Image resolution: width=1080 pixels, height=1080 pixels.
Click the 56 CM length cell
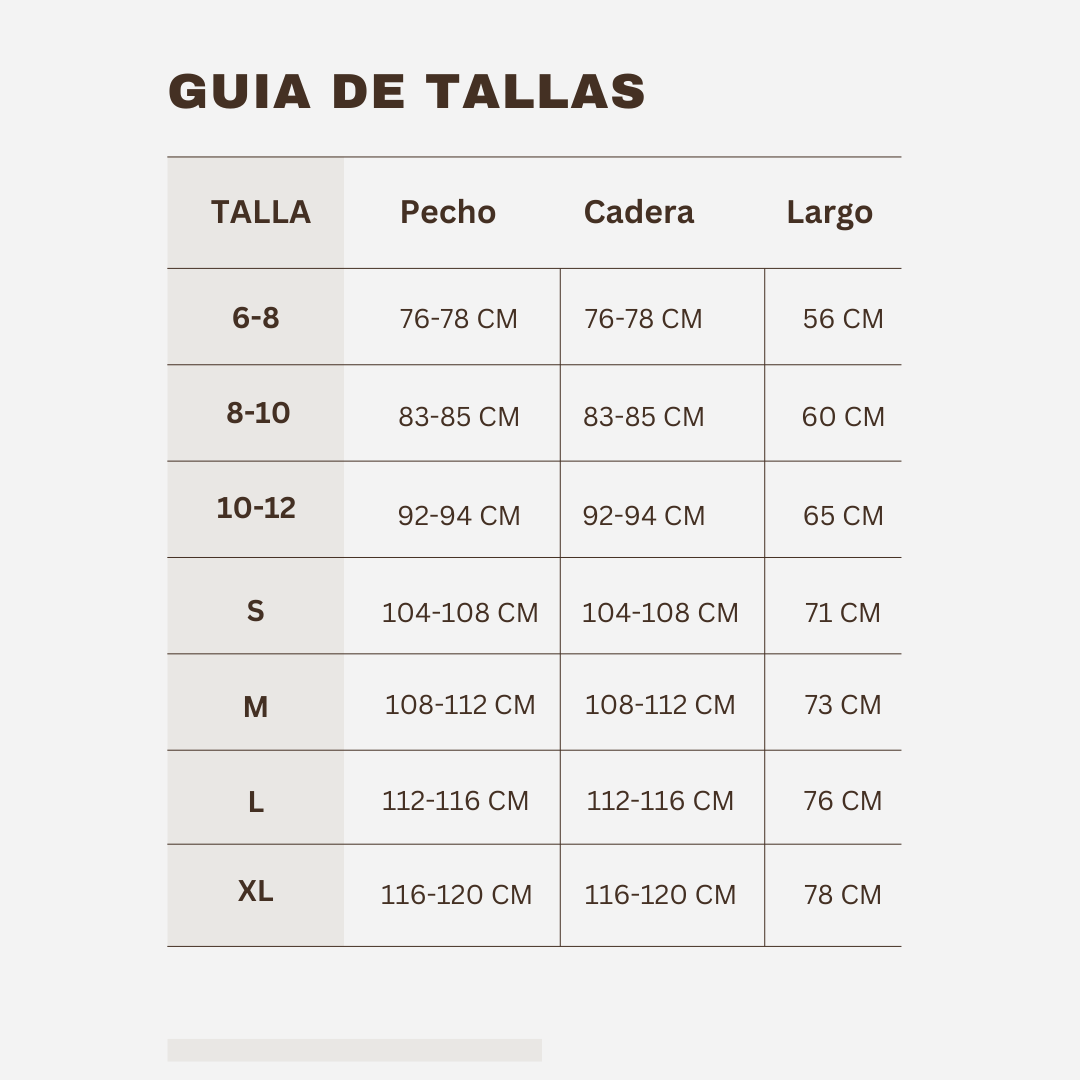[843, 319]
